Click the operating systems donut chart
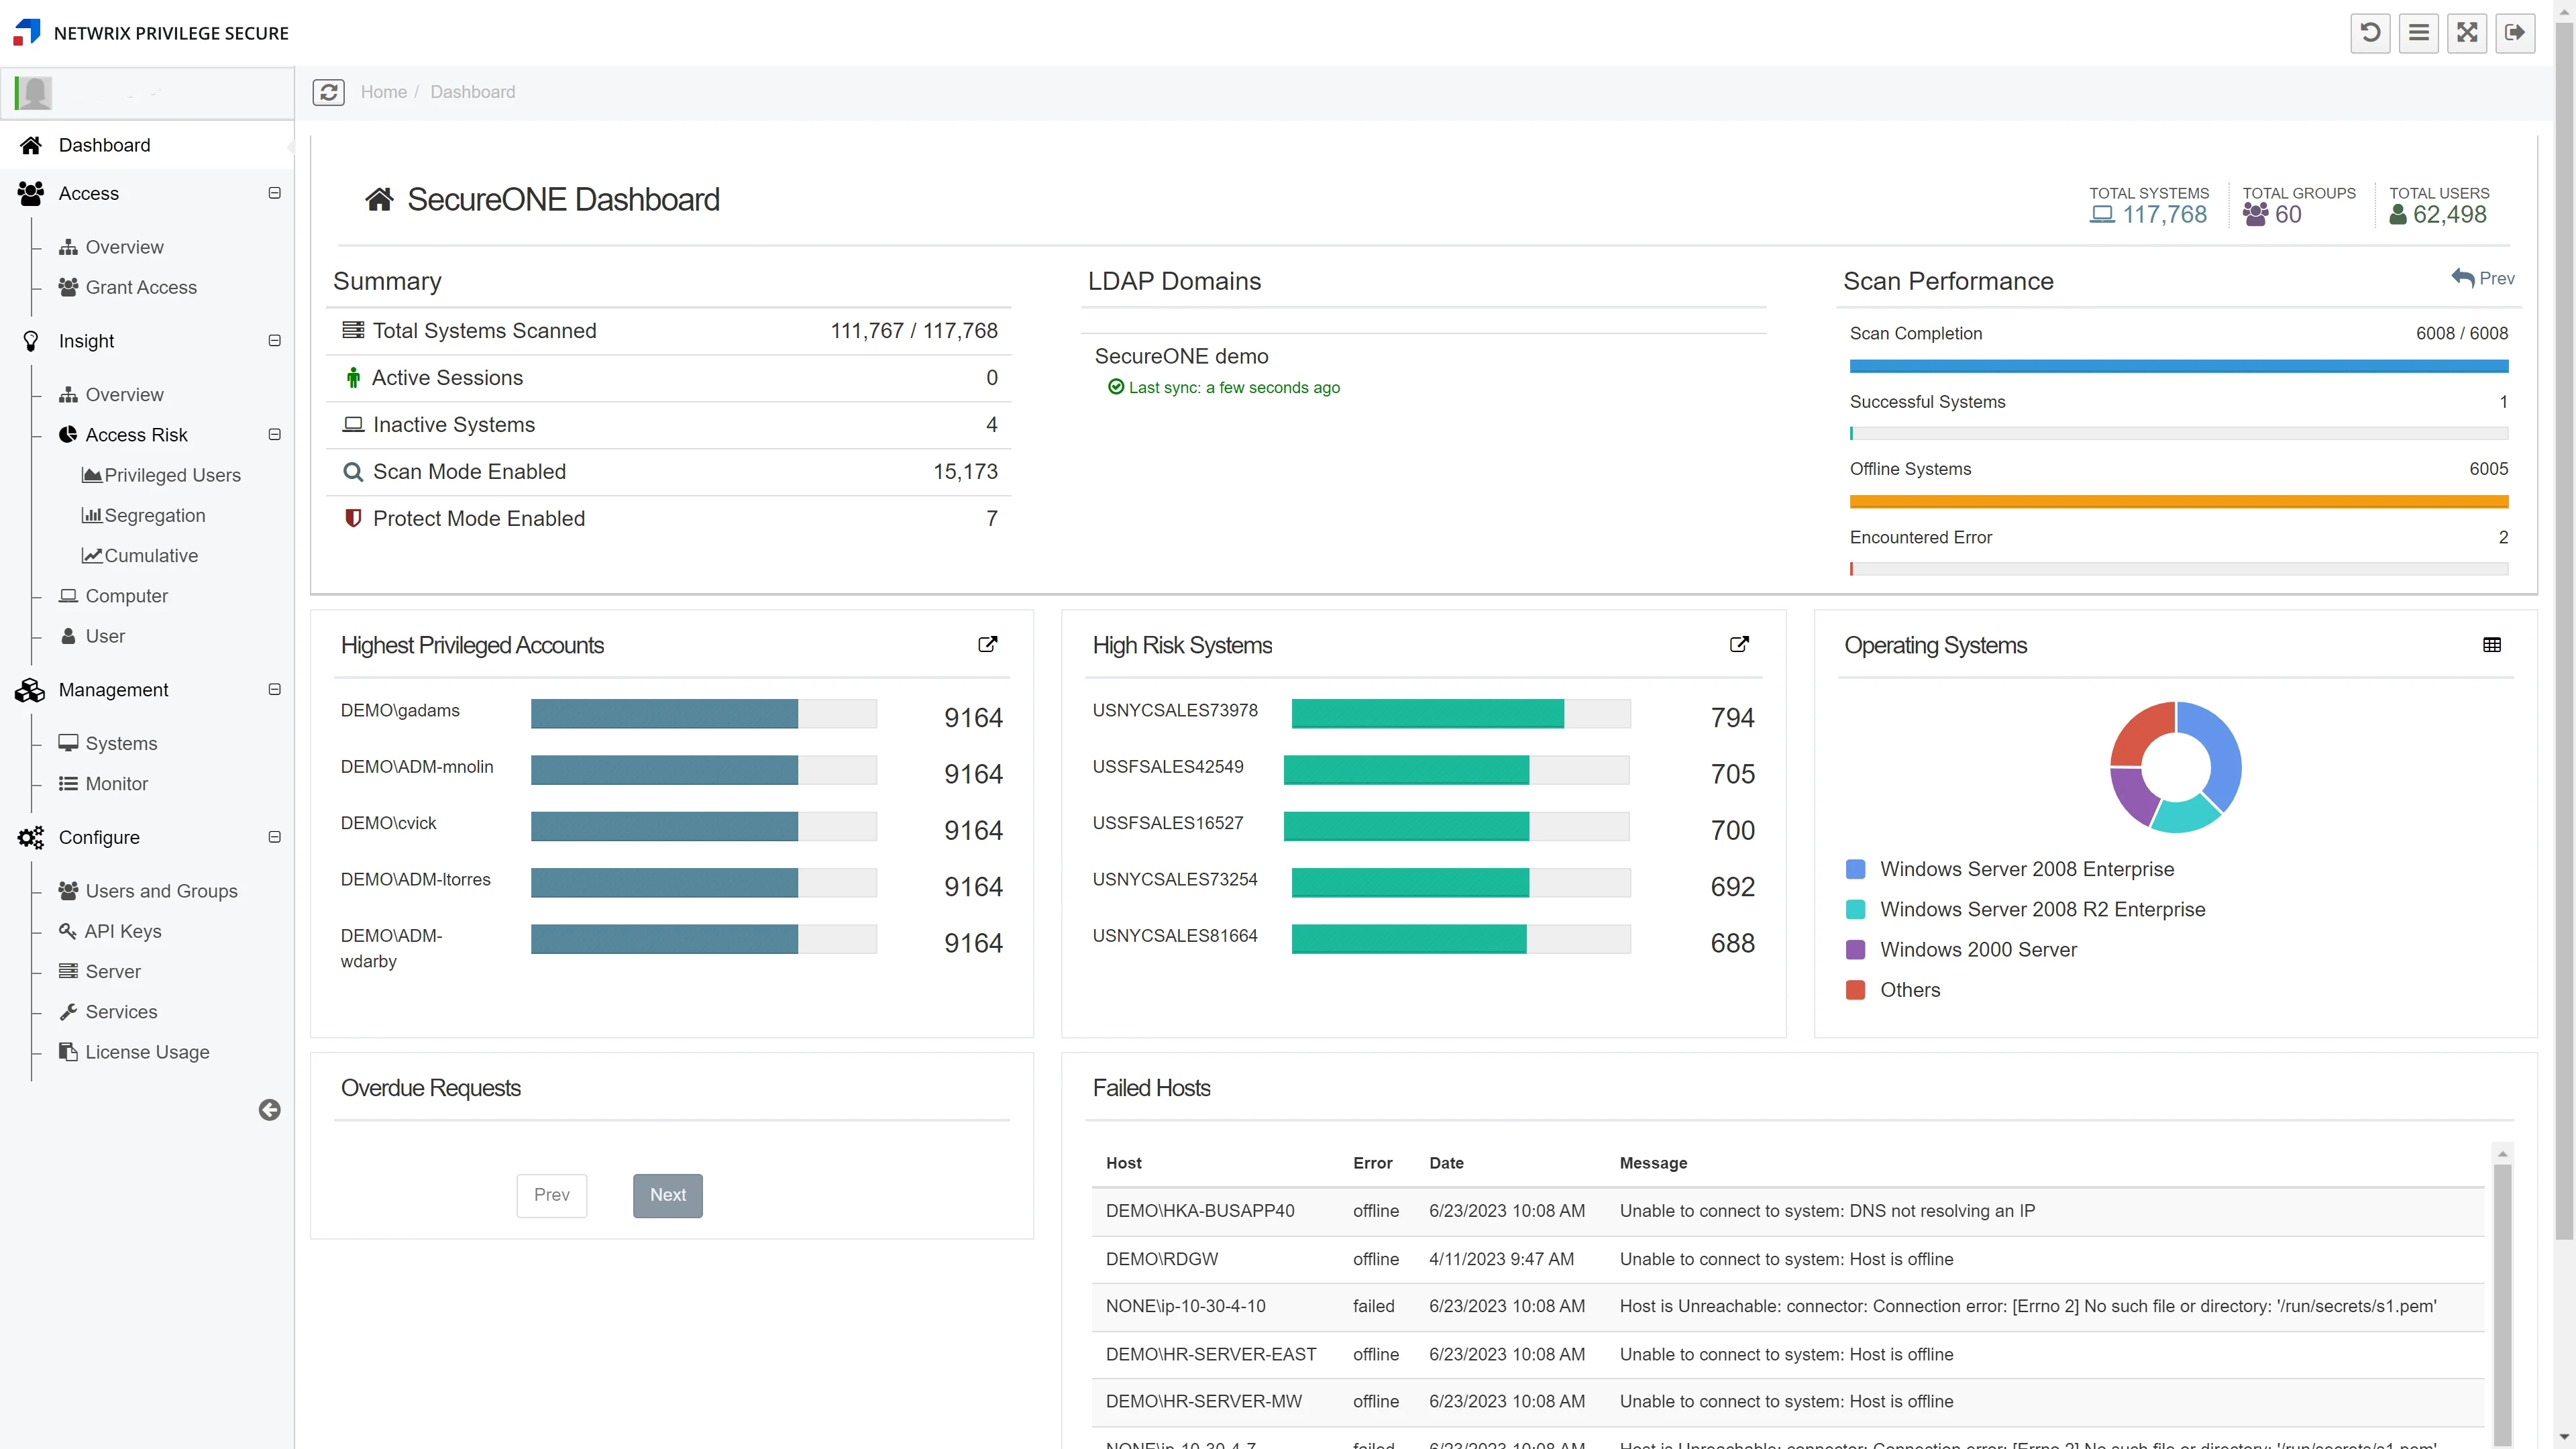Screen dimensions: 2576x1449 pos(2175,767)
